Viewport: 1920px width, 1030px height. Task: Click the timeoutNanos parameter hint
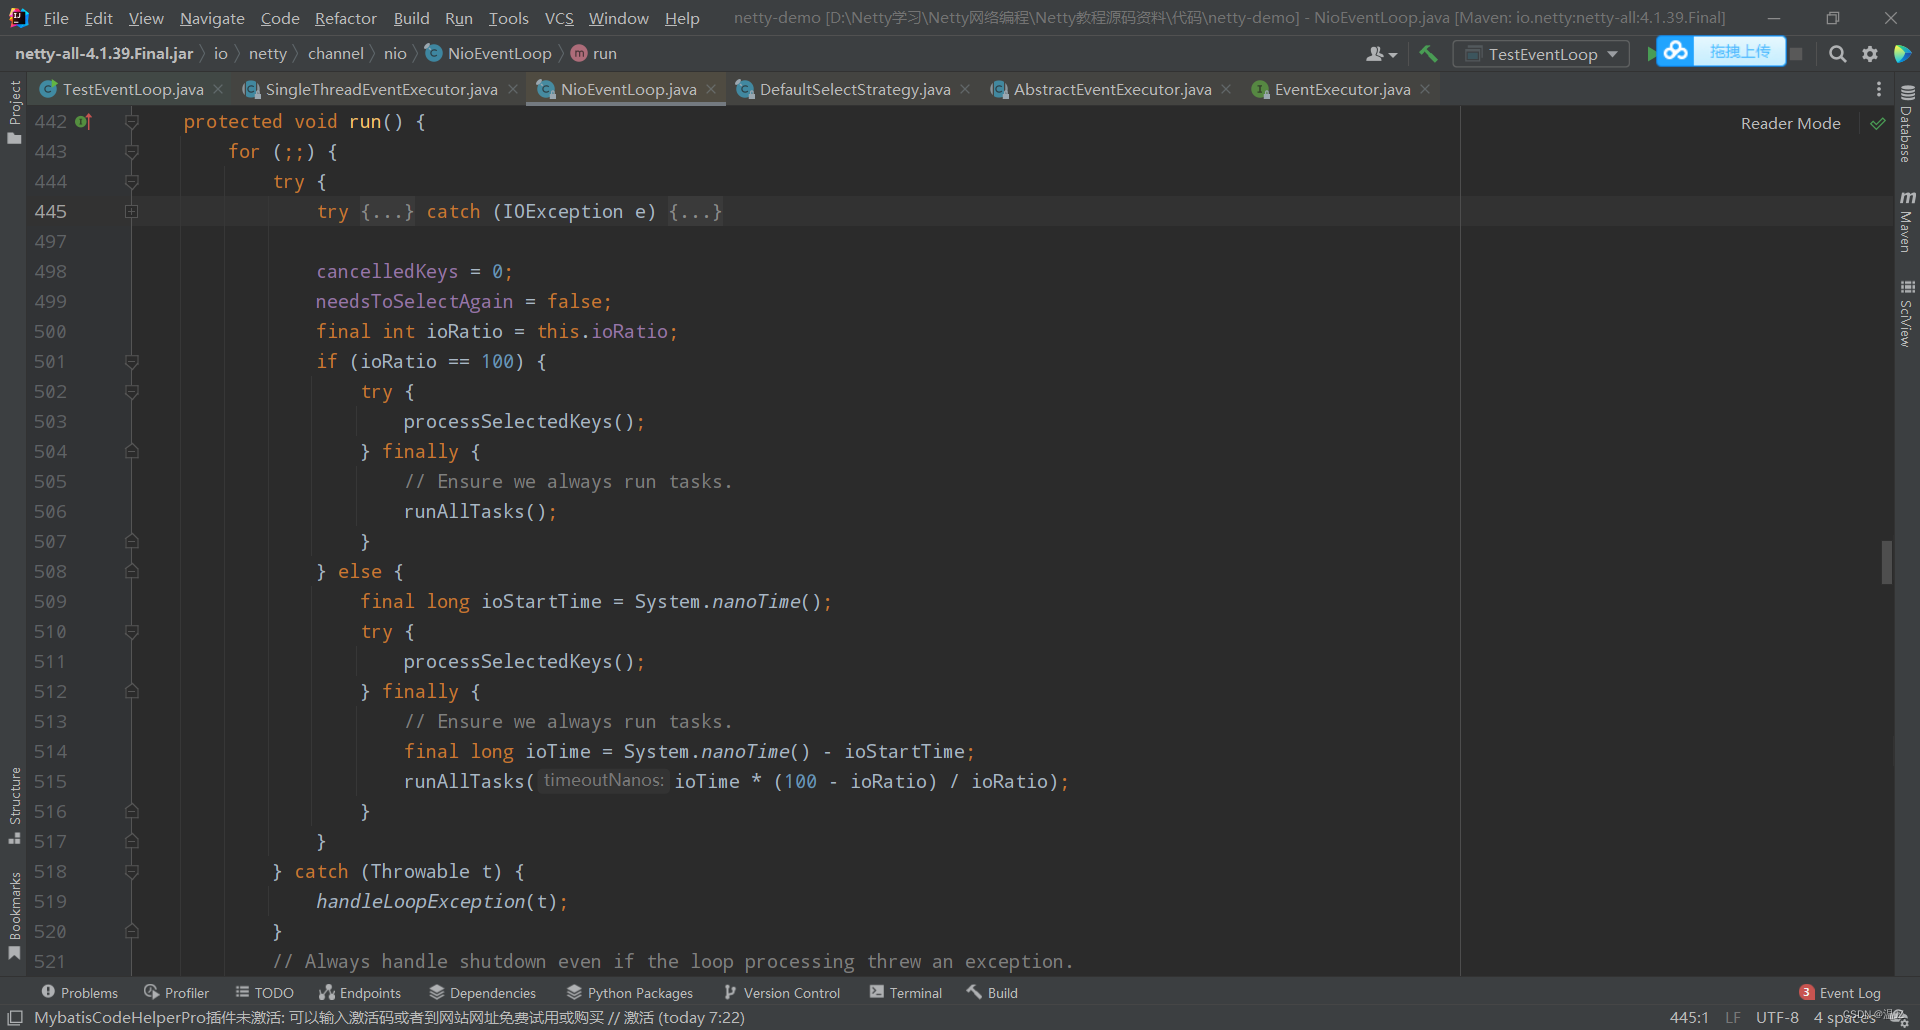pos(603,780)
